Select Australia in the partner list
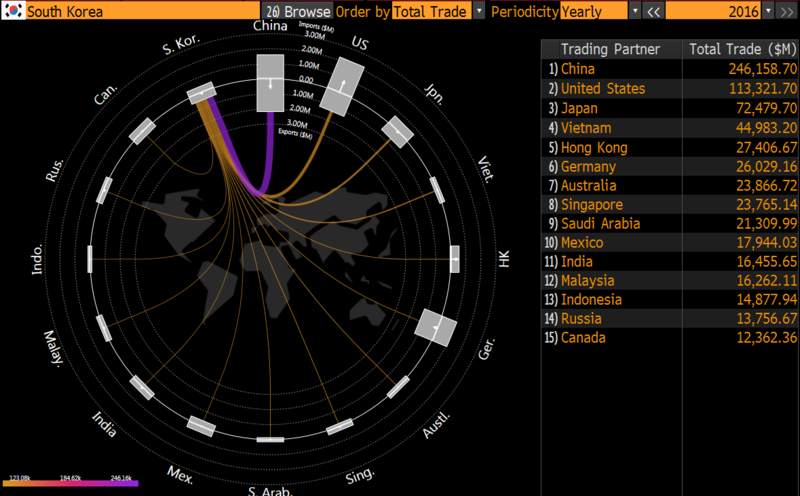The height and width of the screenshot is (496, 800). pos(670,185)
